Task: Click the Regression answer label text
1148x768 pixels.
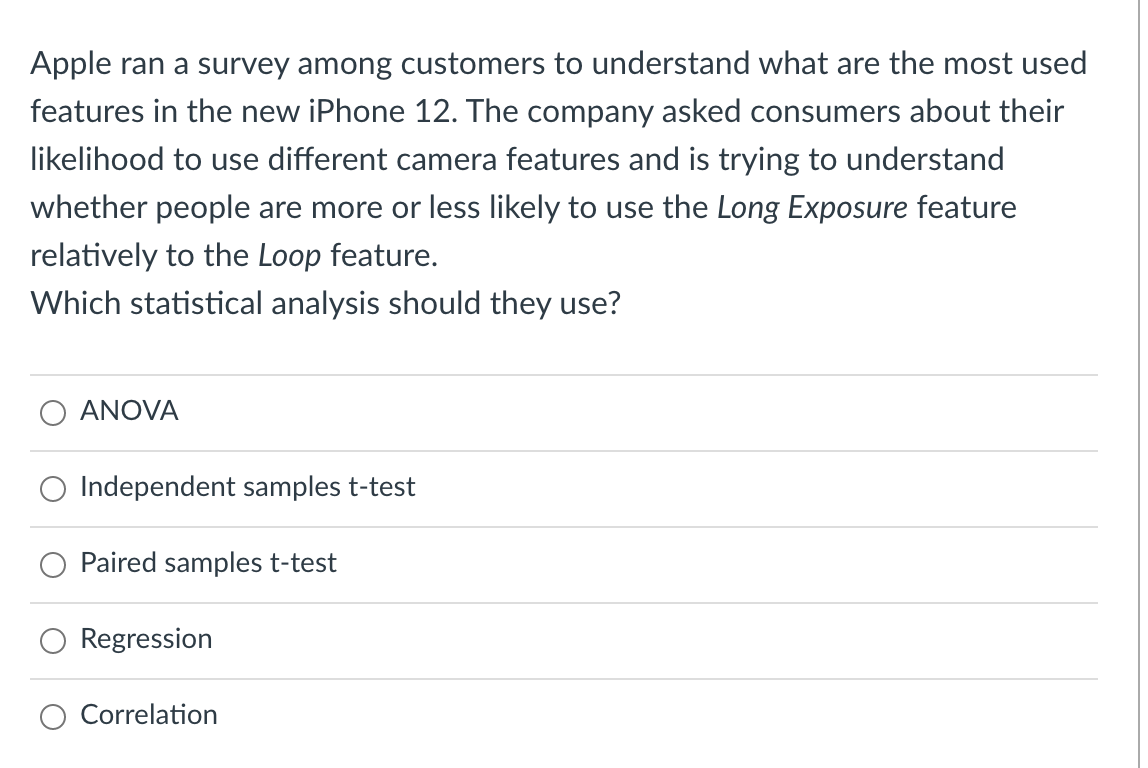Action: 146,639
